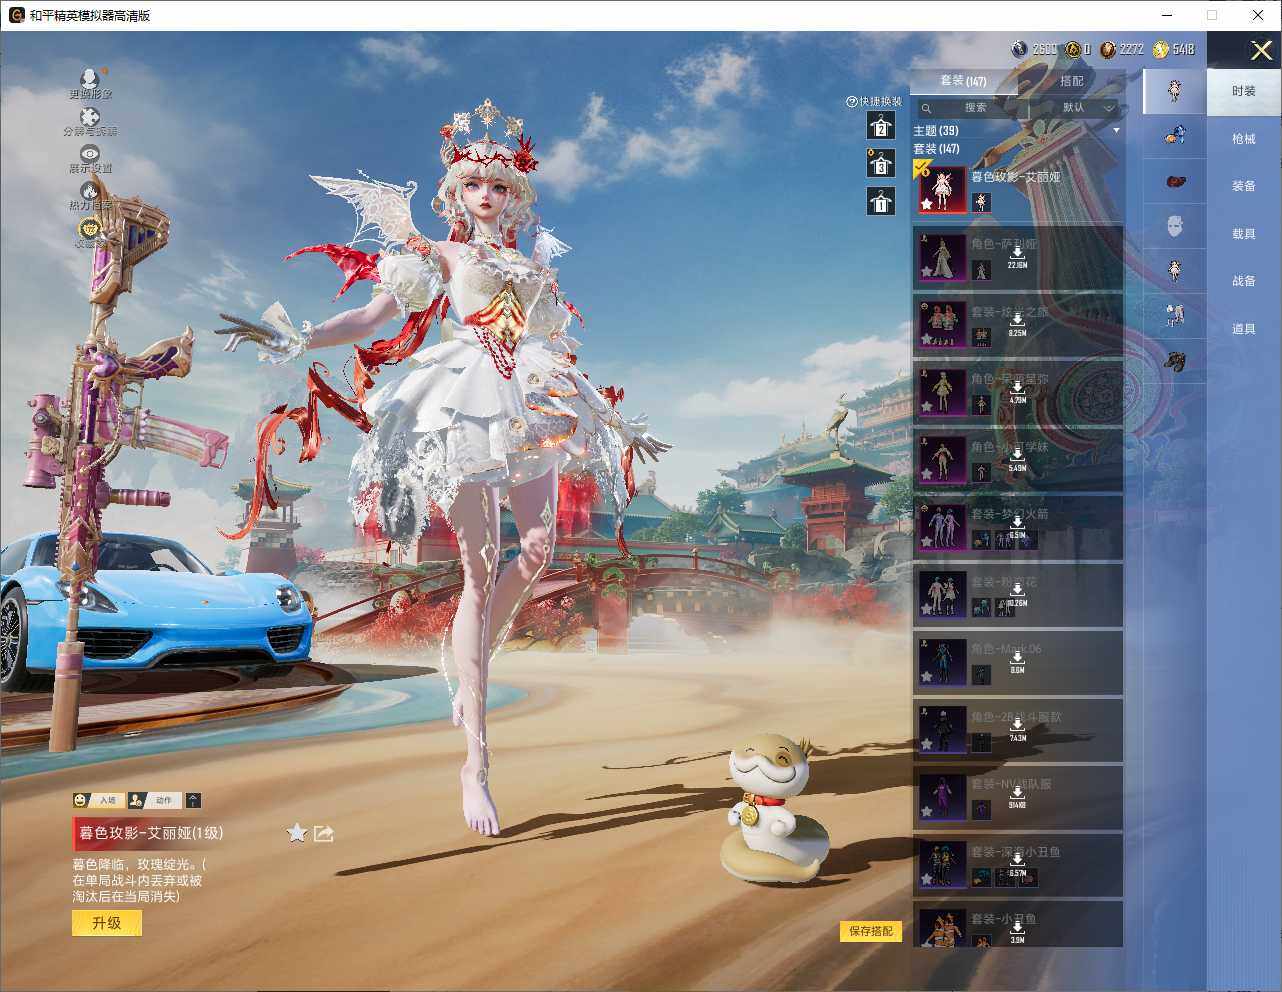This screenshot has width=1282, height=992.
Task: Click the 5418 gold coin counter
Action: (x=1173, y=49)
